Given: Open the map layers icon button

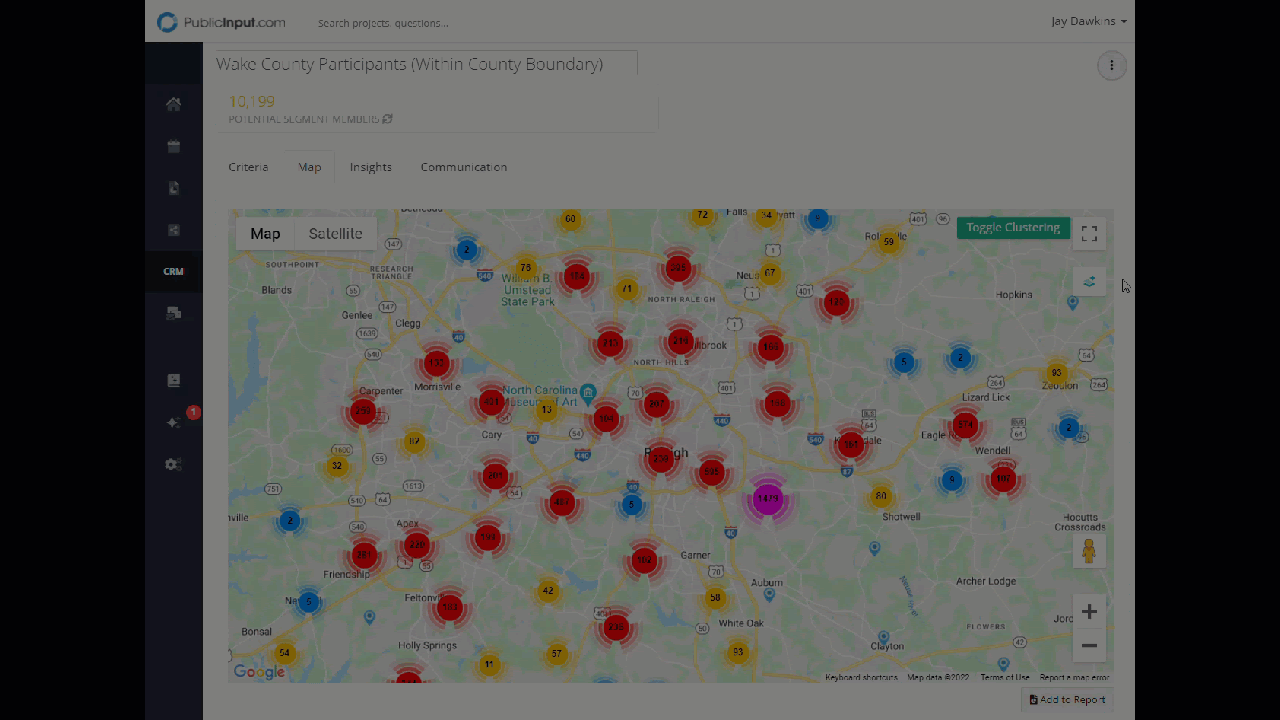Looking at the screenshot, I should (x=1089, y=281).
